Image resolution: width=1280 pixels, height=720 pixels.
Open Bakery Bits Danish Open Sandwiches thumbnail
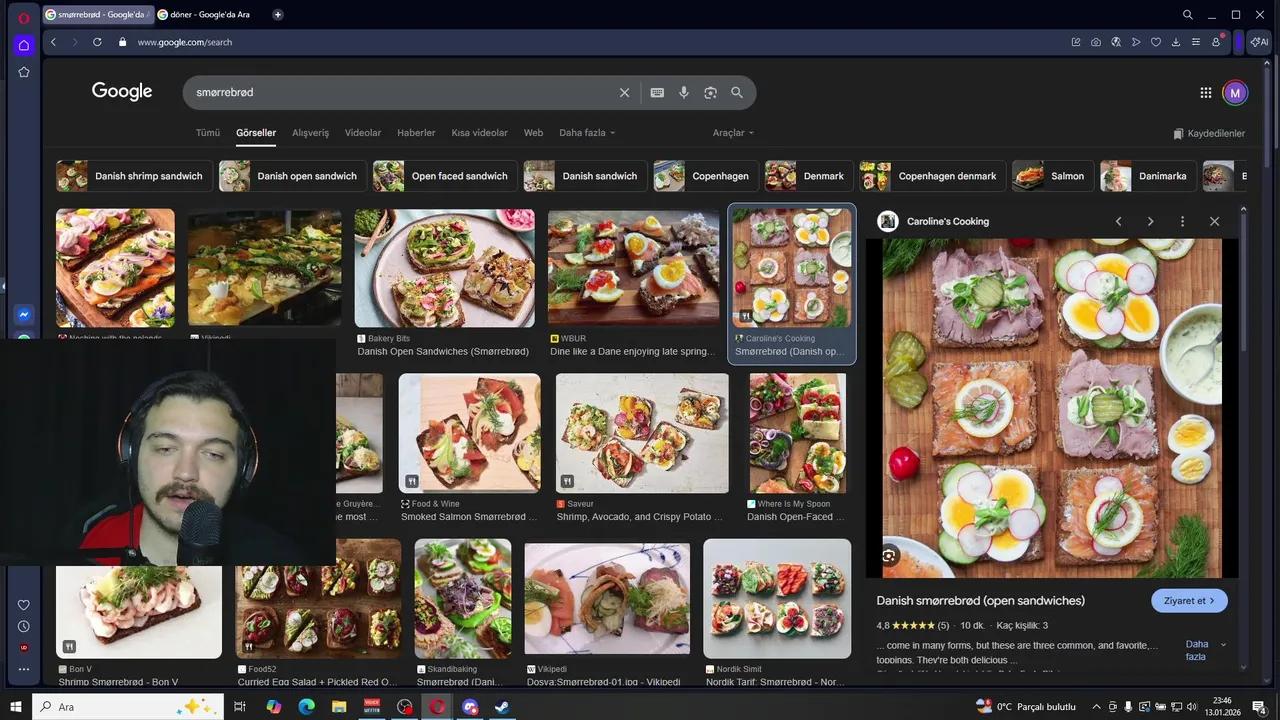click(x=444, y=268)
